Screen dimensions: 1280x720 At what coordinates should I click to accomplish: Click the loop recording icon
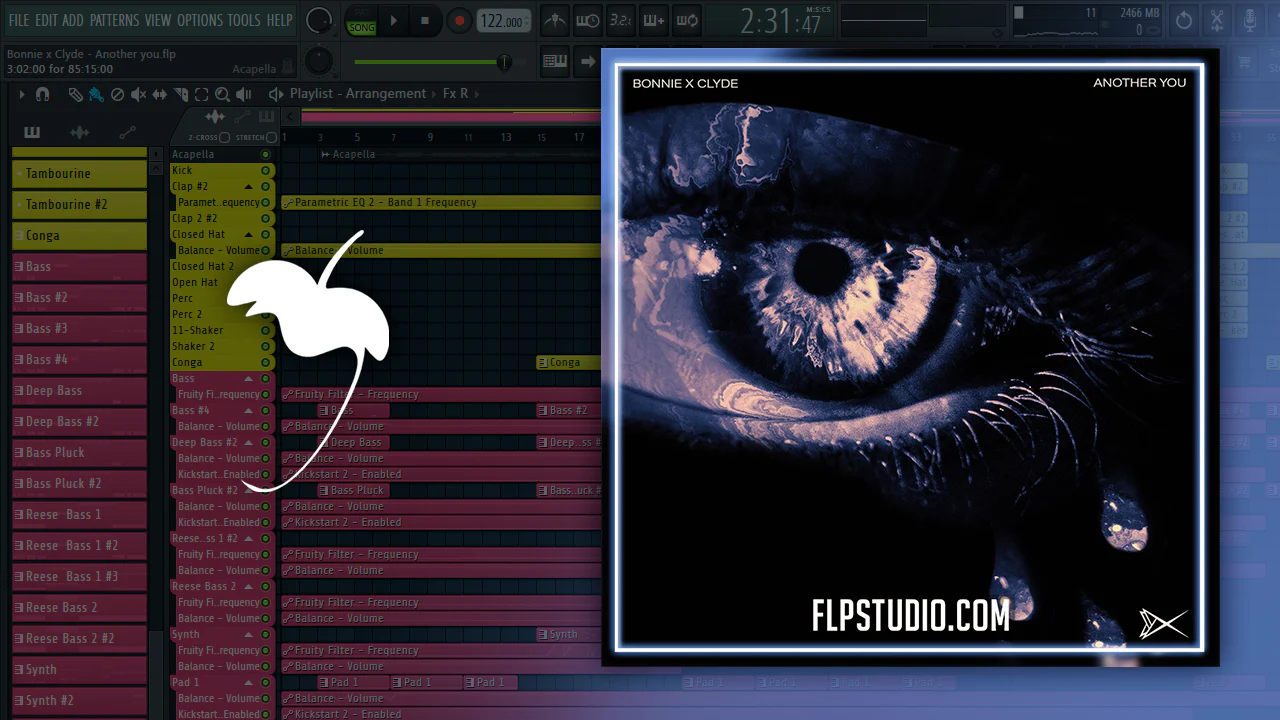click(x=687, y=20)
